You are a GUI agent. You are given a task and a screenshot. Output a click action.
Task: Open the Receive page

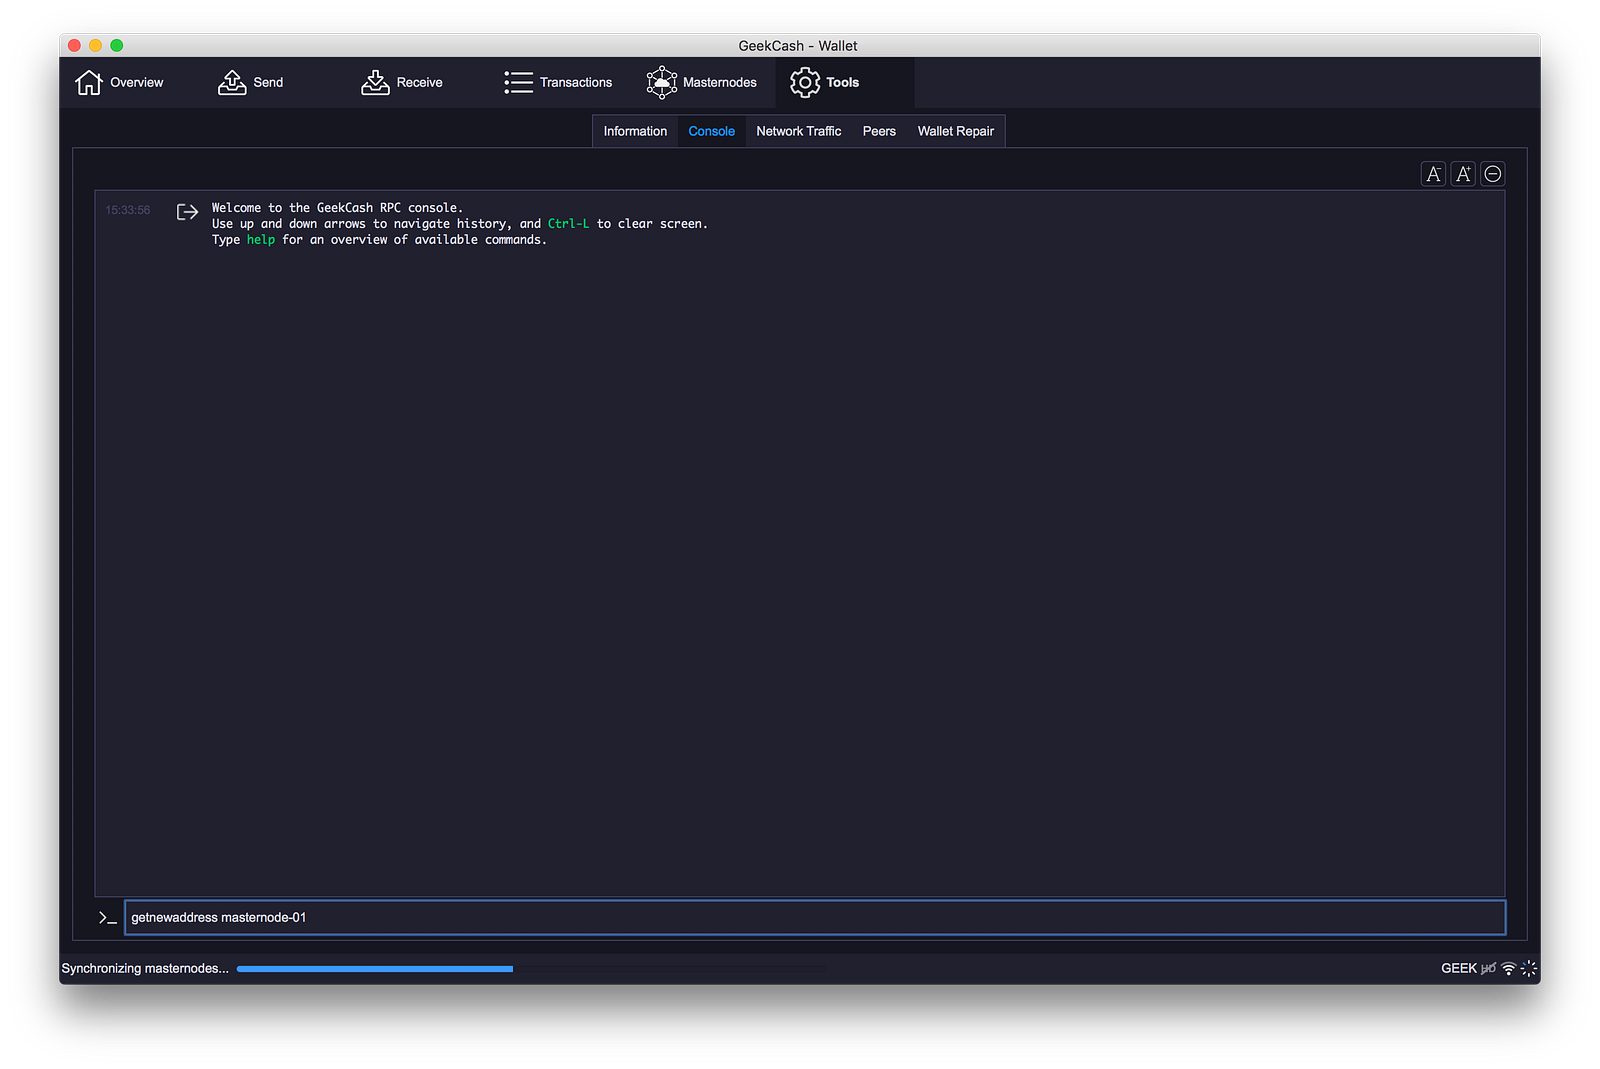[402, 82]
